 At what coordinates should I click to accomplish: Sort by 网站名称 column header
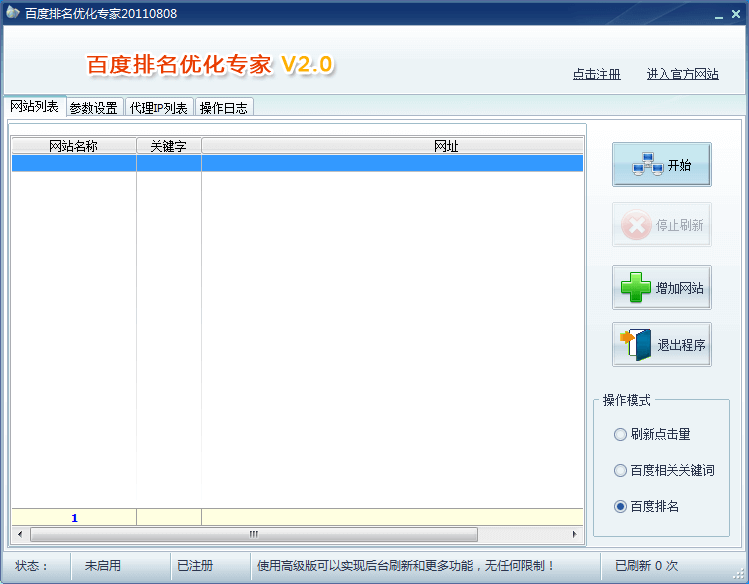point(74,146)
